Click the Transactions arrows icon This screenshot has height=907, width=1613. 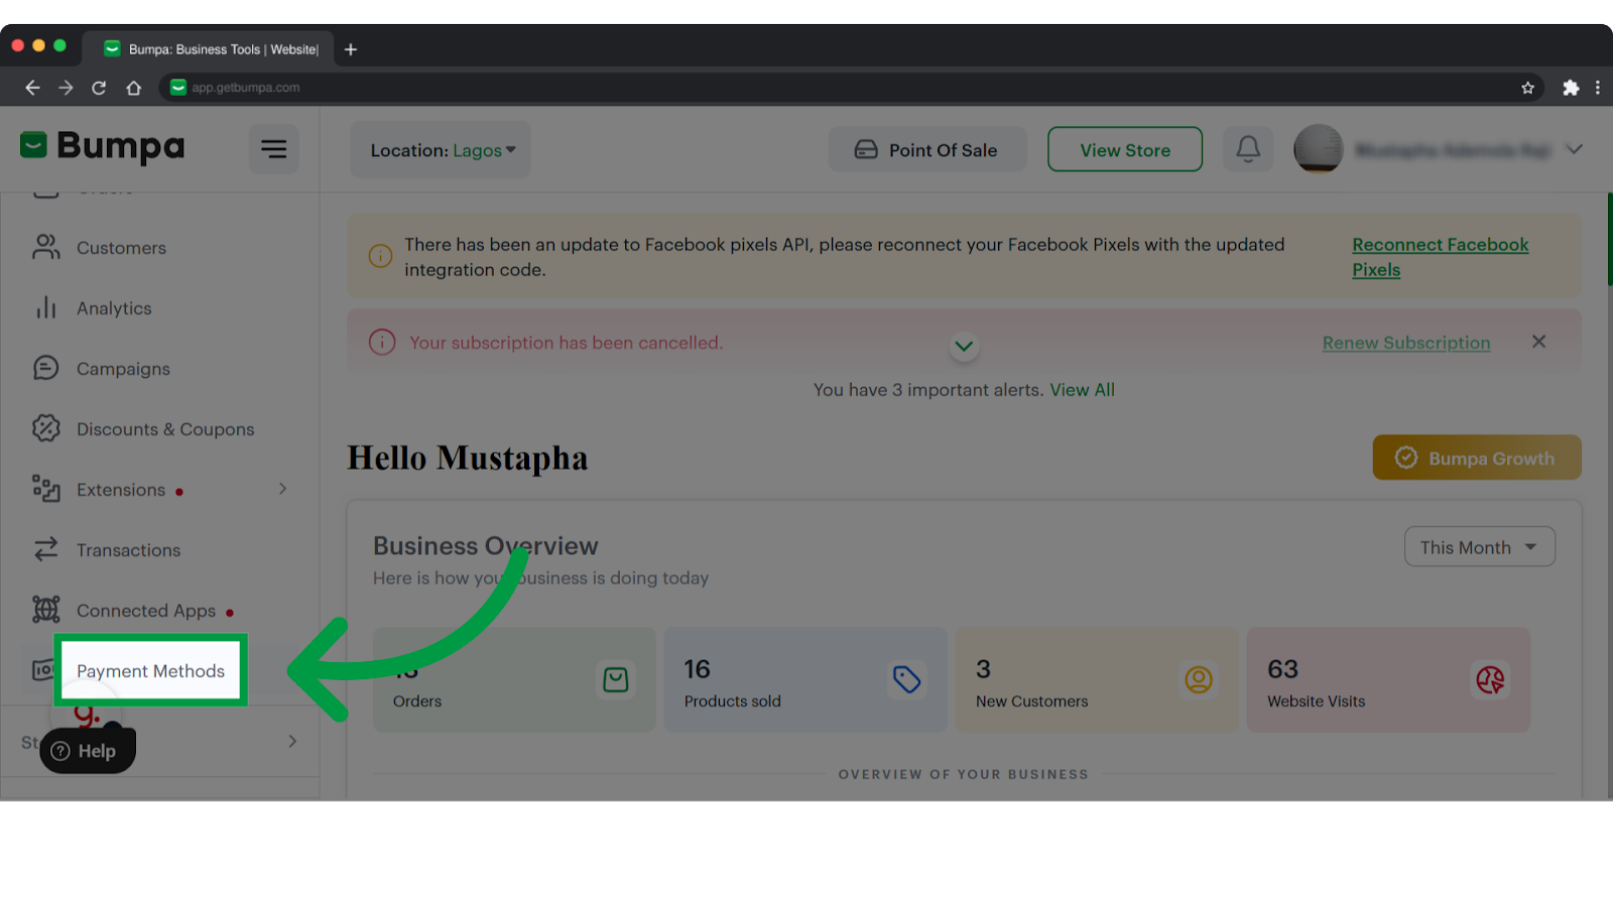coord(46,549)
